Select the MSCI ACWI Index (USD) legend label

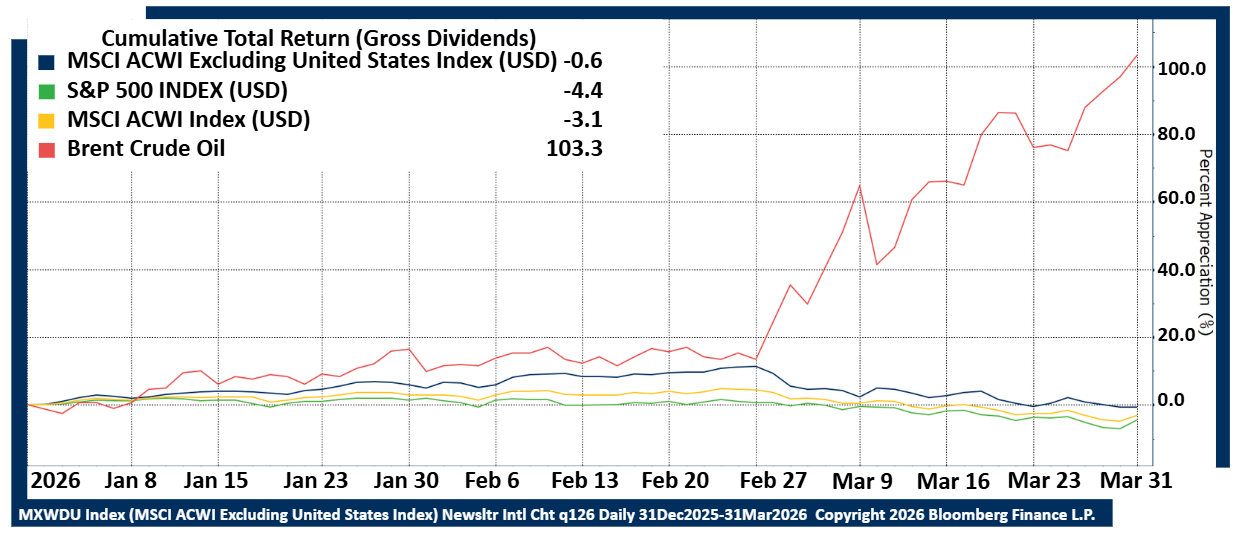188,120
